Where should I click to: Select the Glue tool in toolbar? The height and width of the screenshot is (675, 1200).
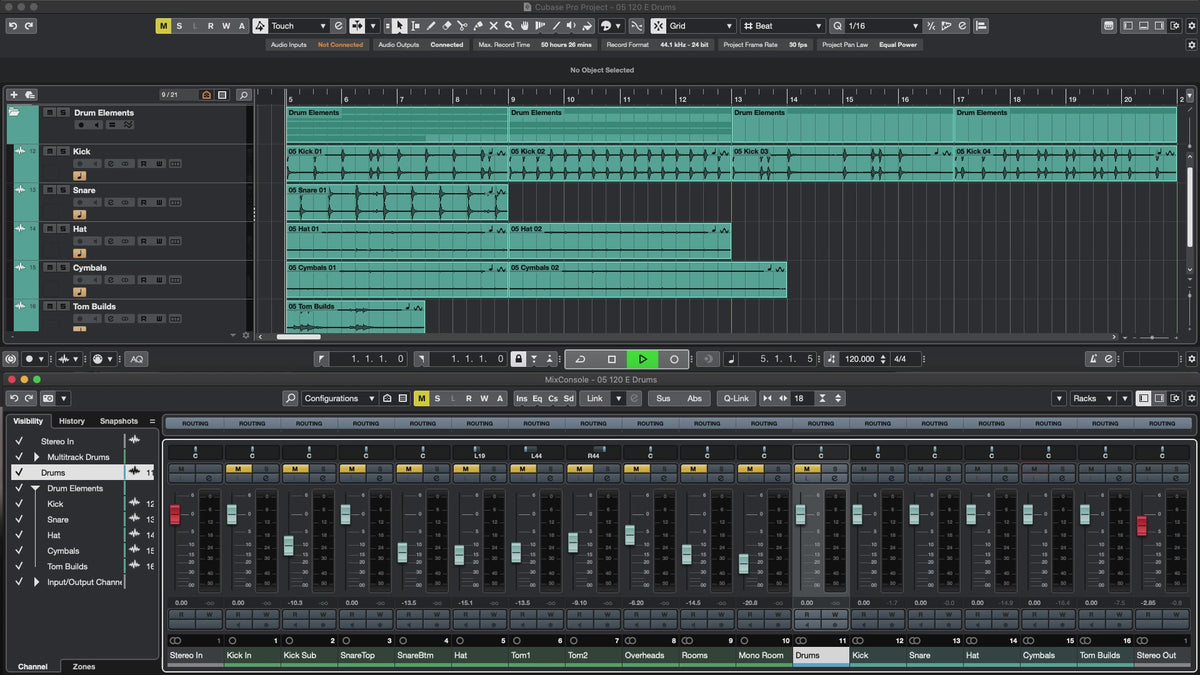478,26
